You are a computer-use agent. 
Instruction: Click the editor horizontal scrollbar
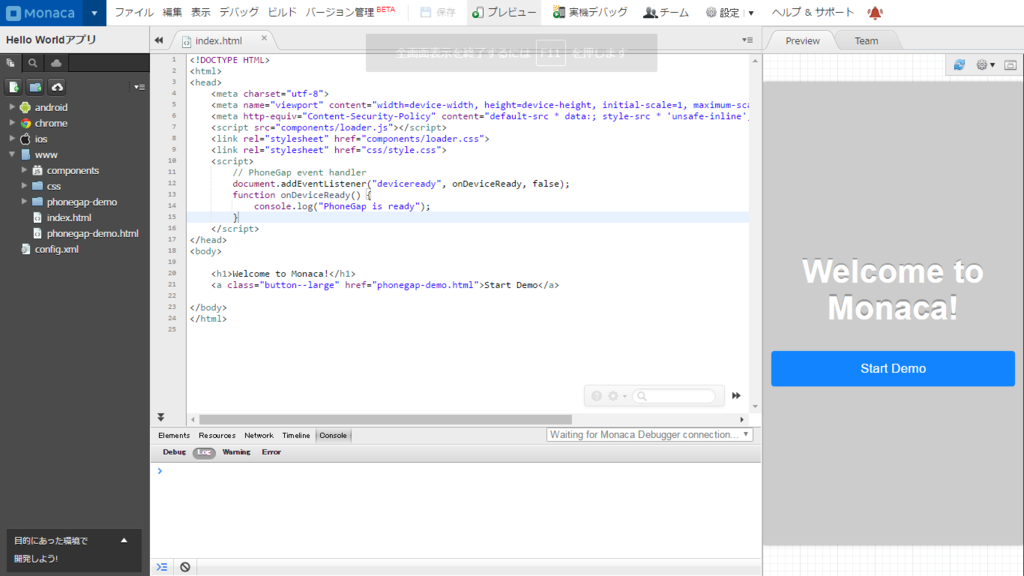click(385, 419)
